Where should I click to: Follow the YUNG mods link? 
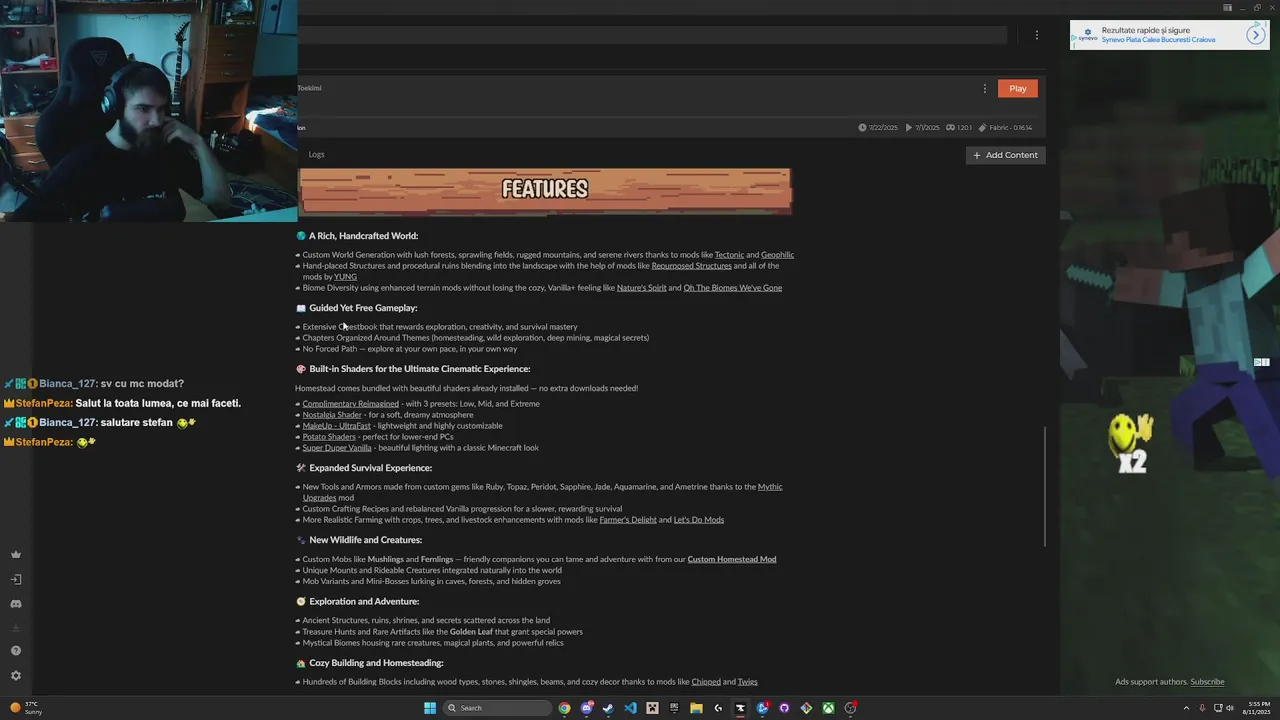pyautogui.click(x=345, y=277)
